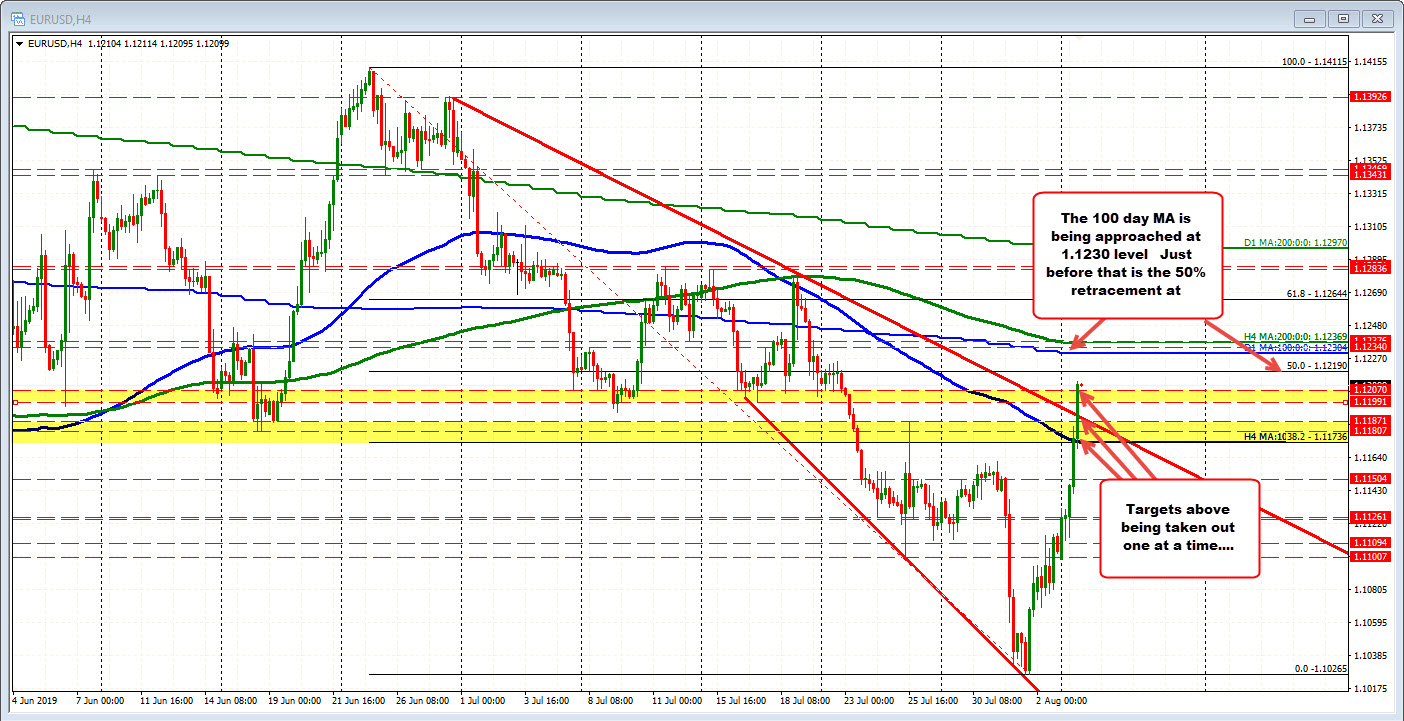Click the red price tag 1.11094

[x=1369, y=542]
